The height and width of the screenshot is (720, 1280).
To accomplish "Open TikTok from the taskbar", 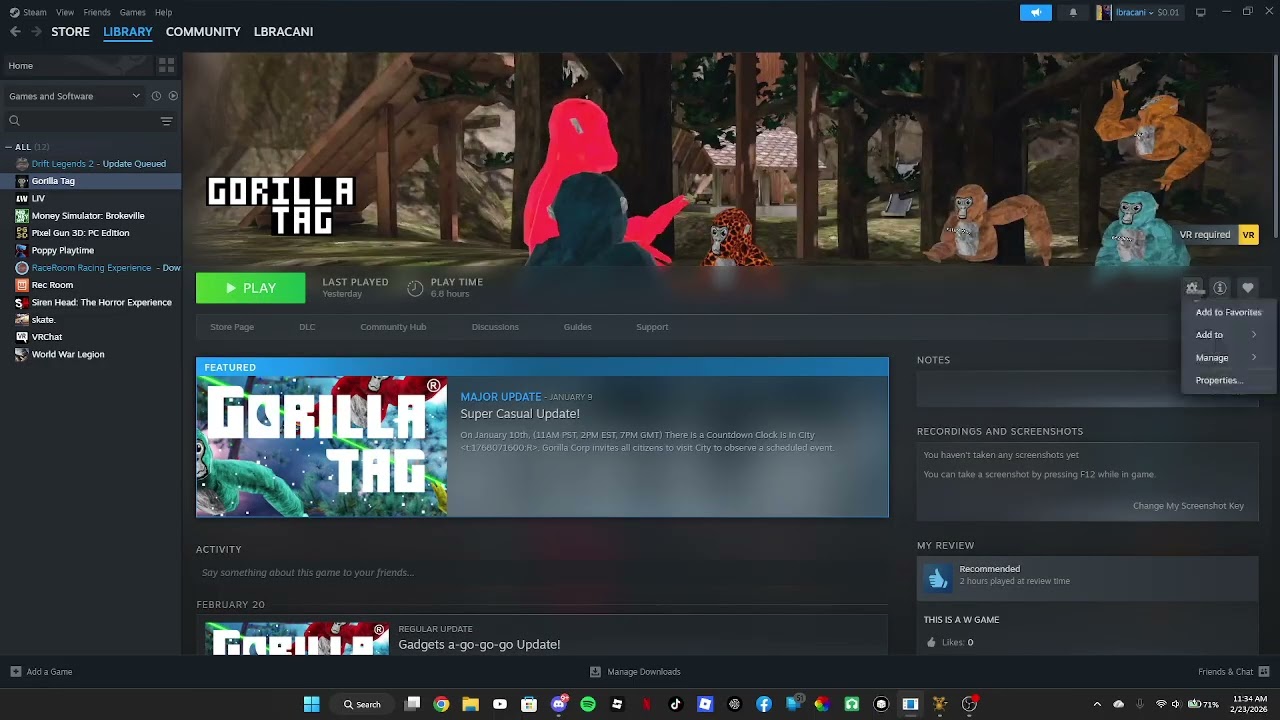I will click(676, 704).
